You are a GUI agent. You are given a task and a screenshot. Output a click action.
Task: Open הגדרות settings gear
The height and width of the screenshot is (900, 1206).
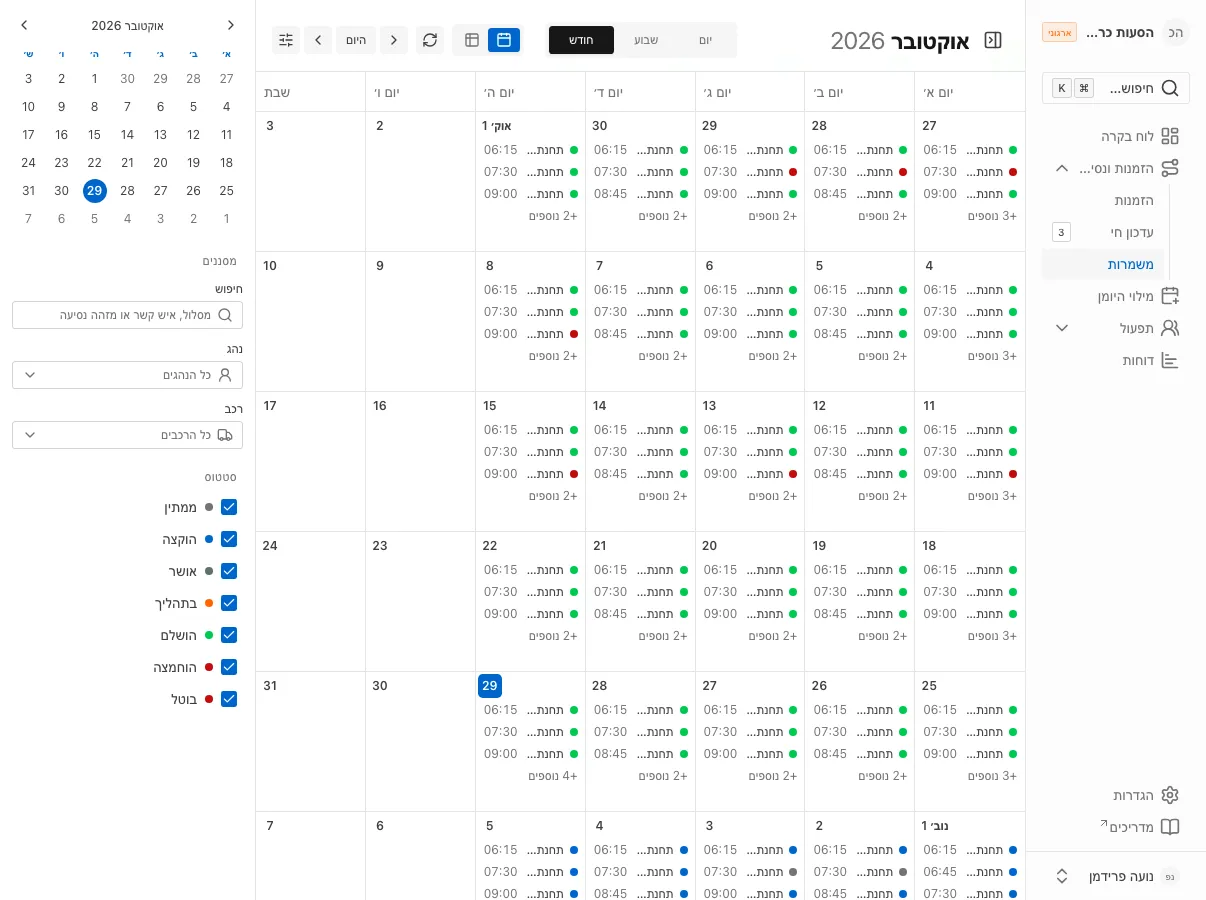[x=1169, y=795]
